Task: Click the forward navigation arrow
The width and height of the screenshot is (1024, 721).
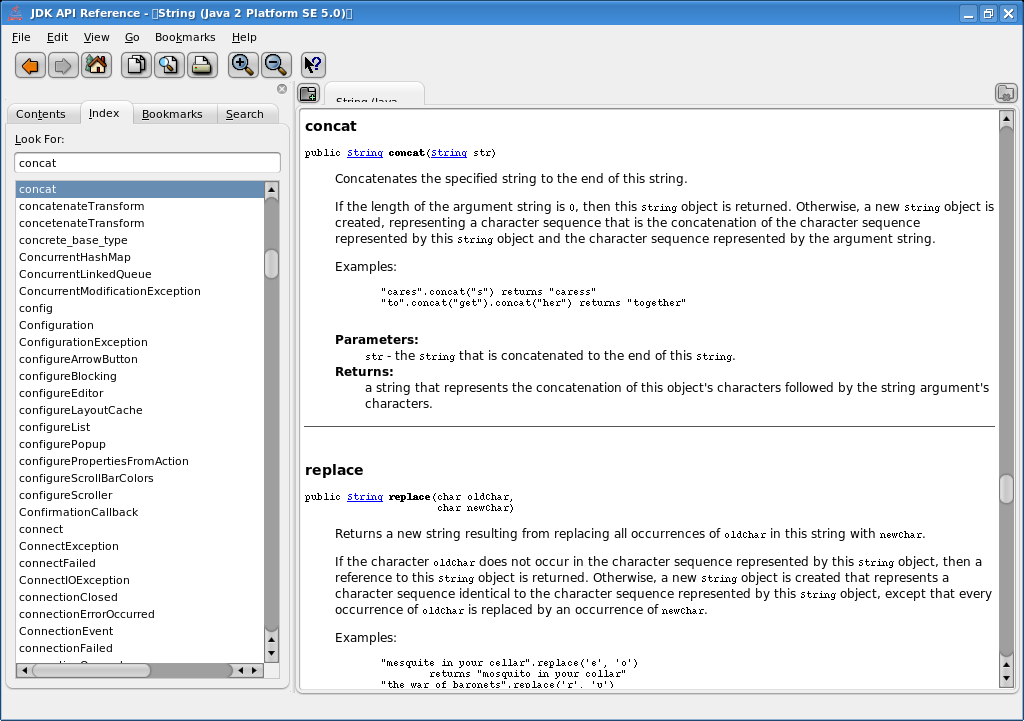Action: point(63,65)
